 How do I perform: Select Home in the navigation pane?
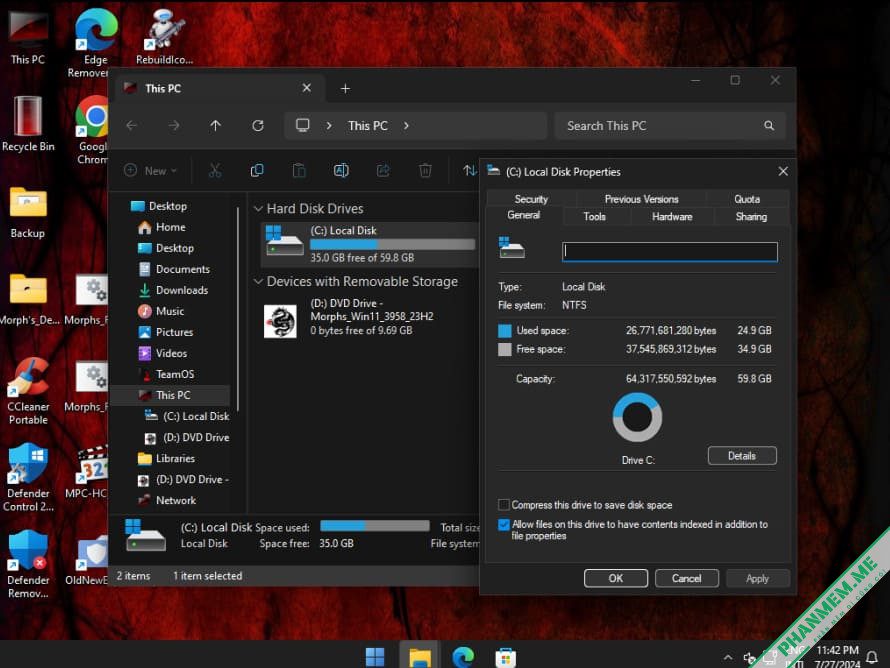click(171, 227)
